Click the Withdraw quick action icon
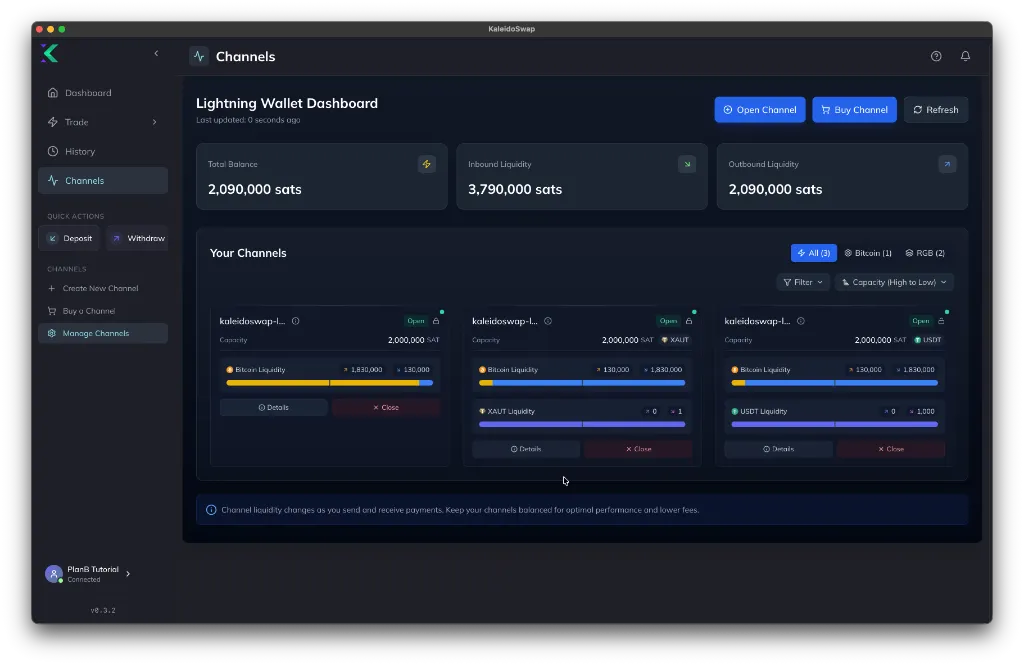Viewport: 1024px width, 665px height. [x=118, y=238]
